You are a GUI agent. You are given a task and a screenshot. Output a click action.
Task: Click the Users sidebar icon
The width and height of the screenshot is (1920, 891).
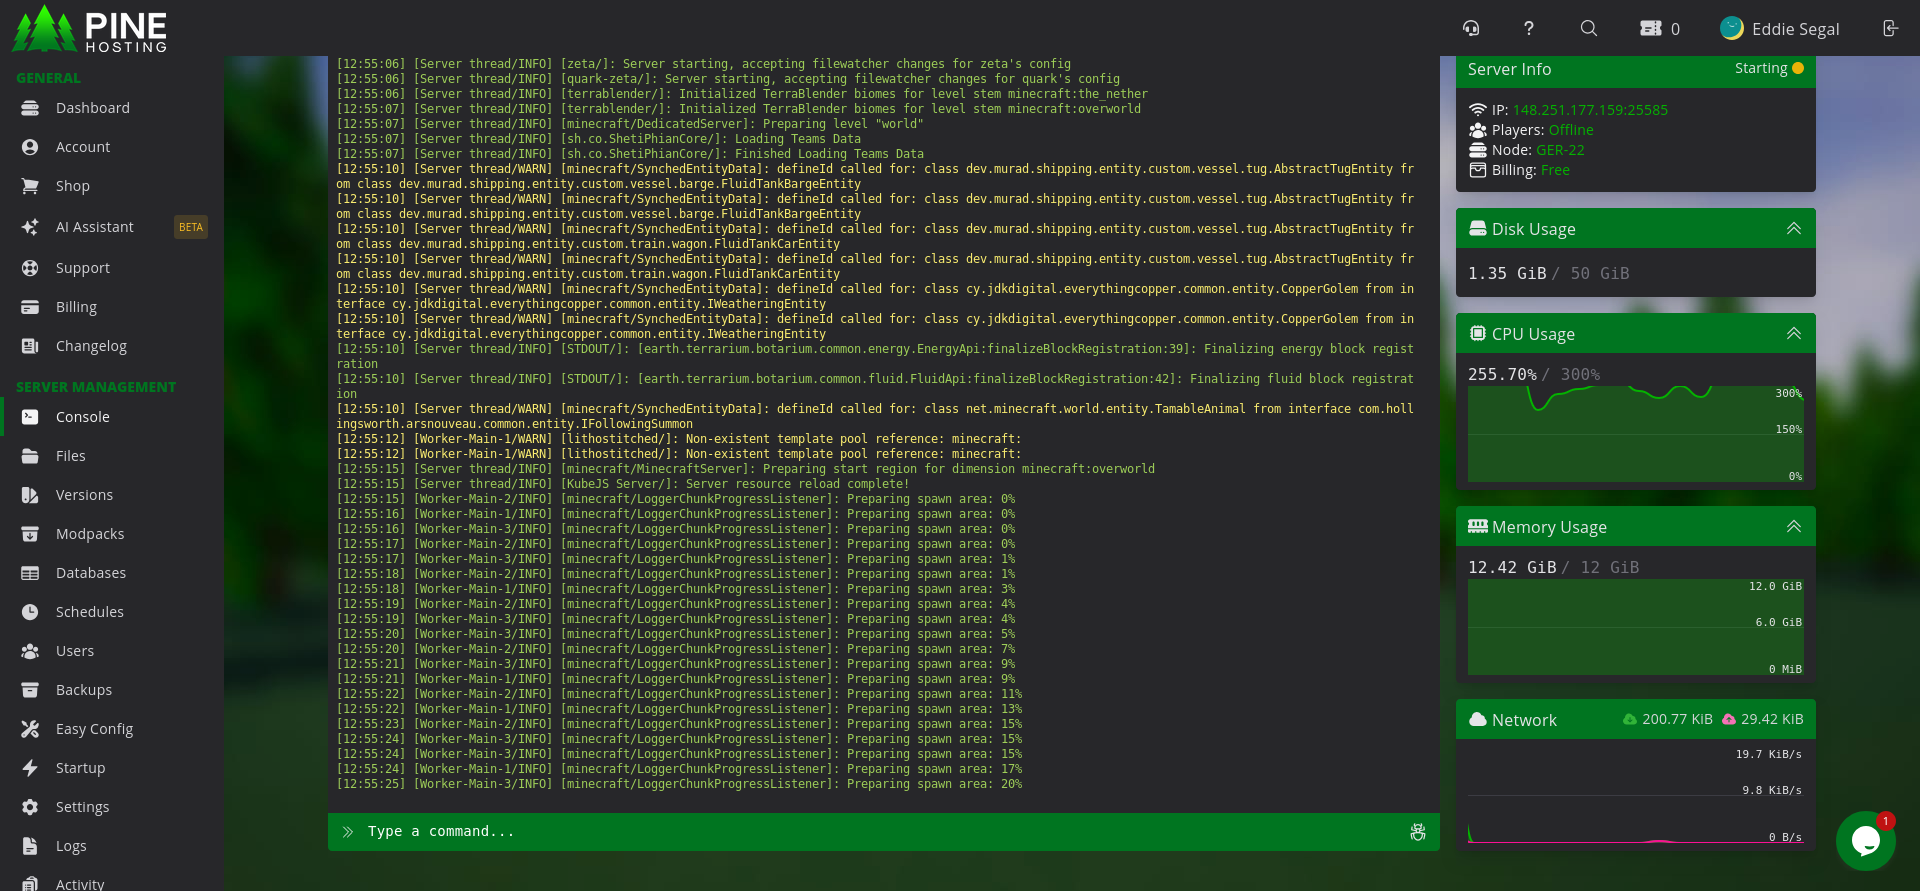pos(30,651)
